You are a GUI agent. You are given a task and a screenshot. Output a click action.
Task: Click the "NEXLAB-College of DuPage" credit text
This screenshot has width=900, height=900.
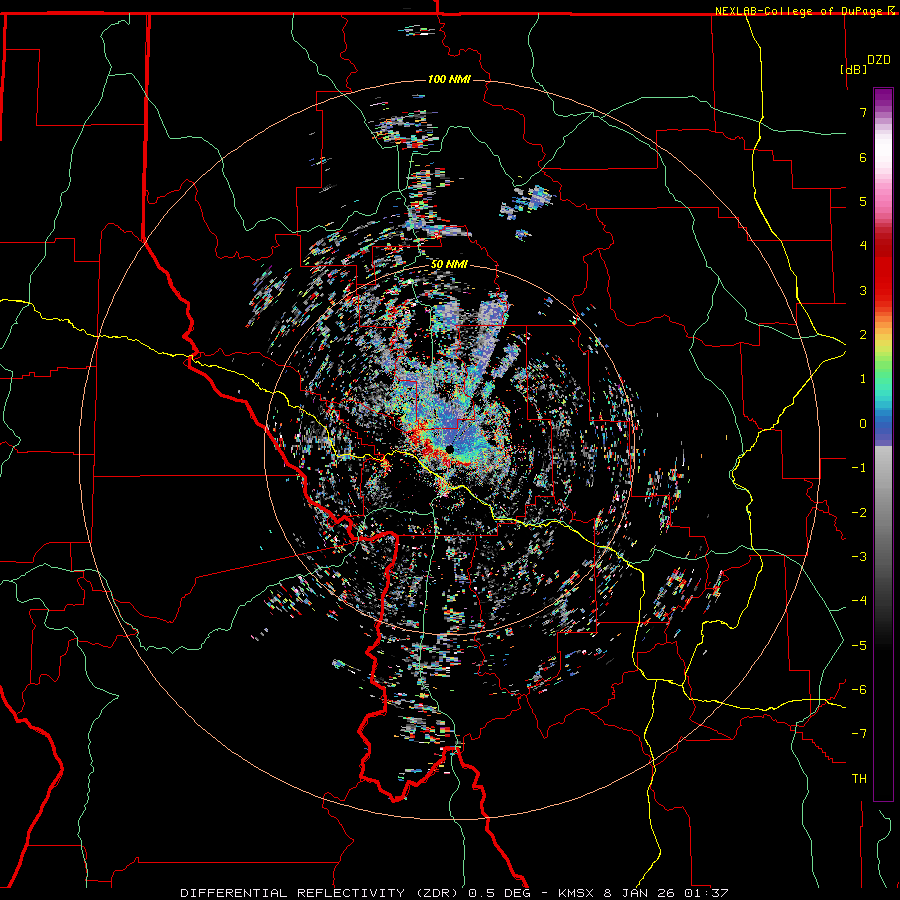point(799,11)
